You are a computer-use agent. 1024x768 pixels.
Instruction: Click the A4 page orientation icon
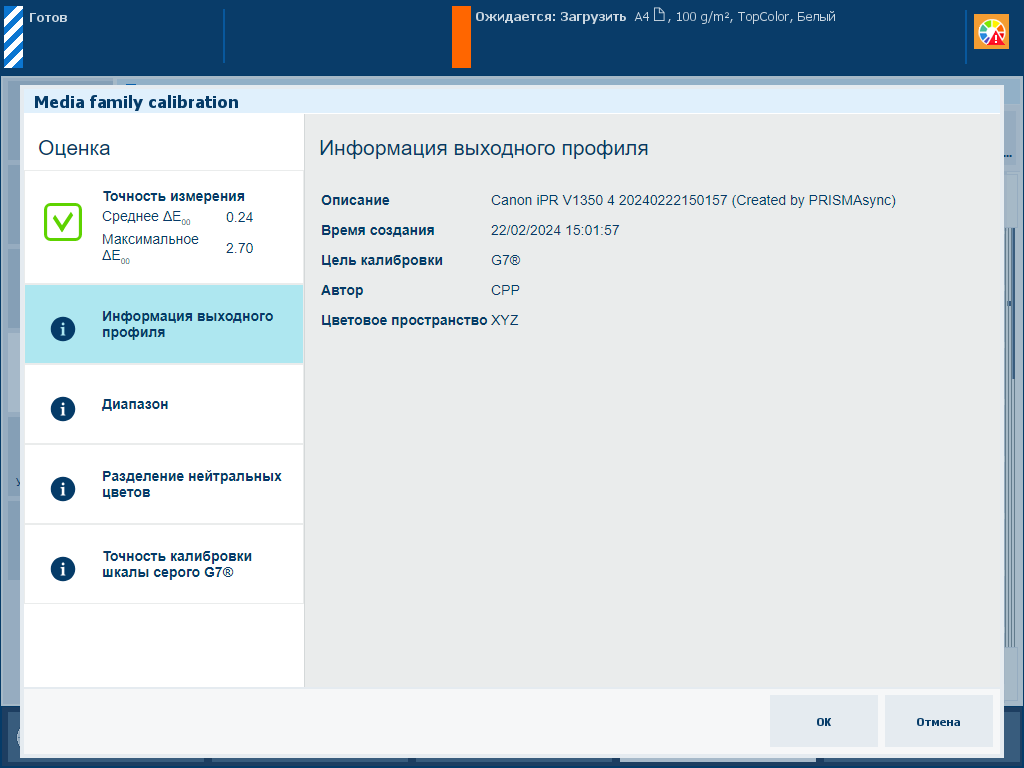tap(660, 15)
